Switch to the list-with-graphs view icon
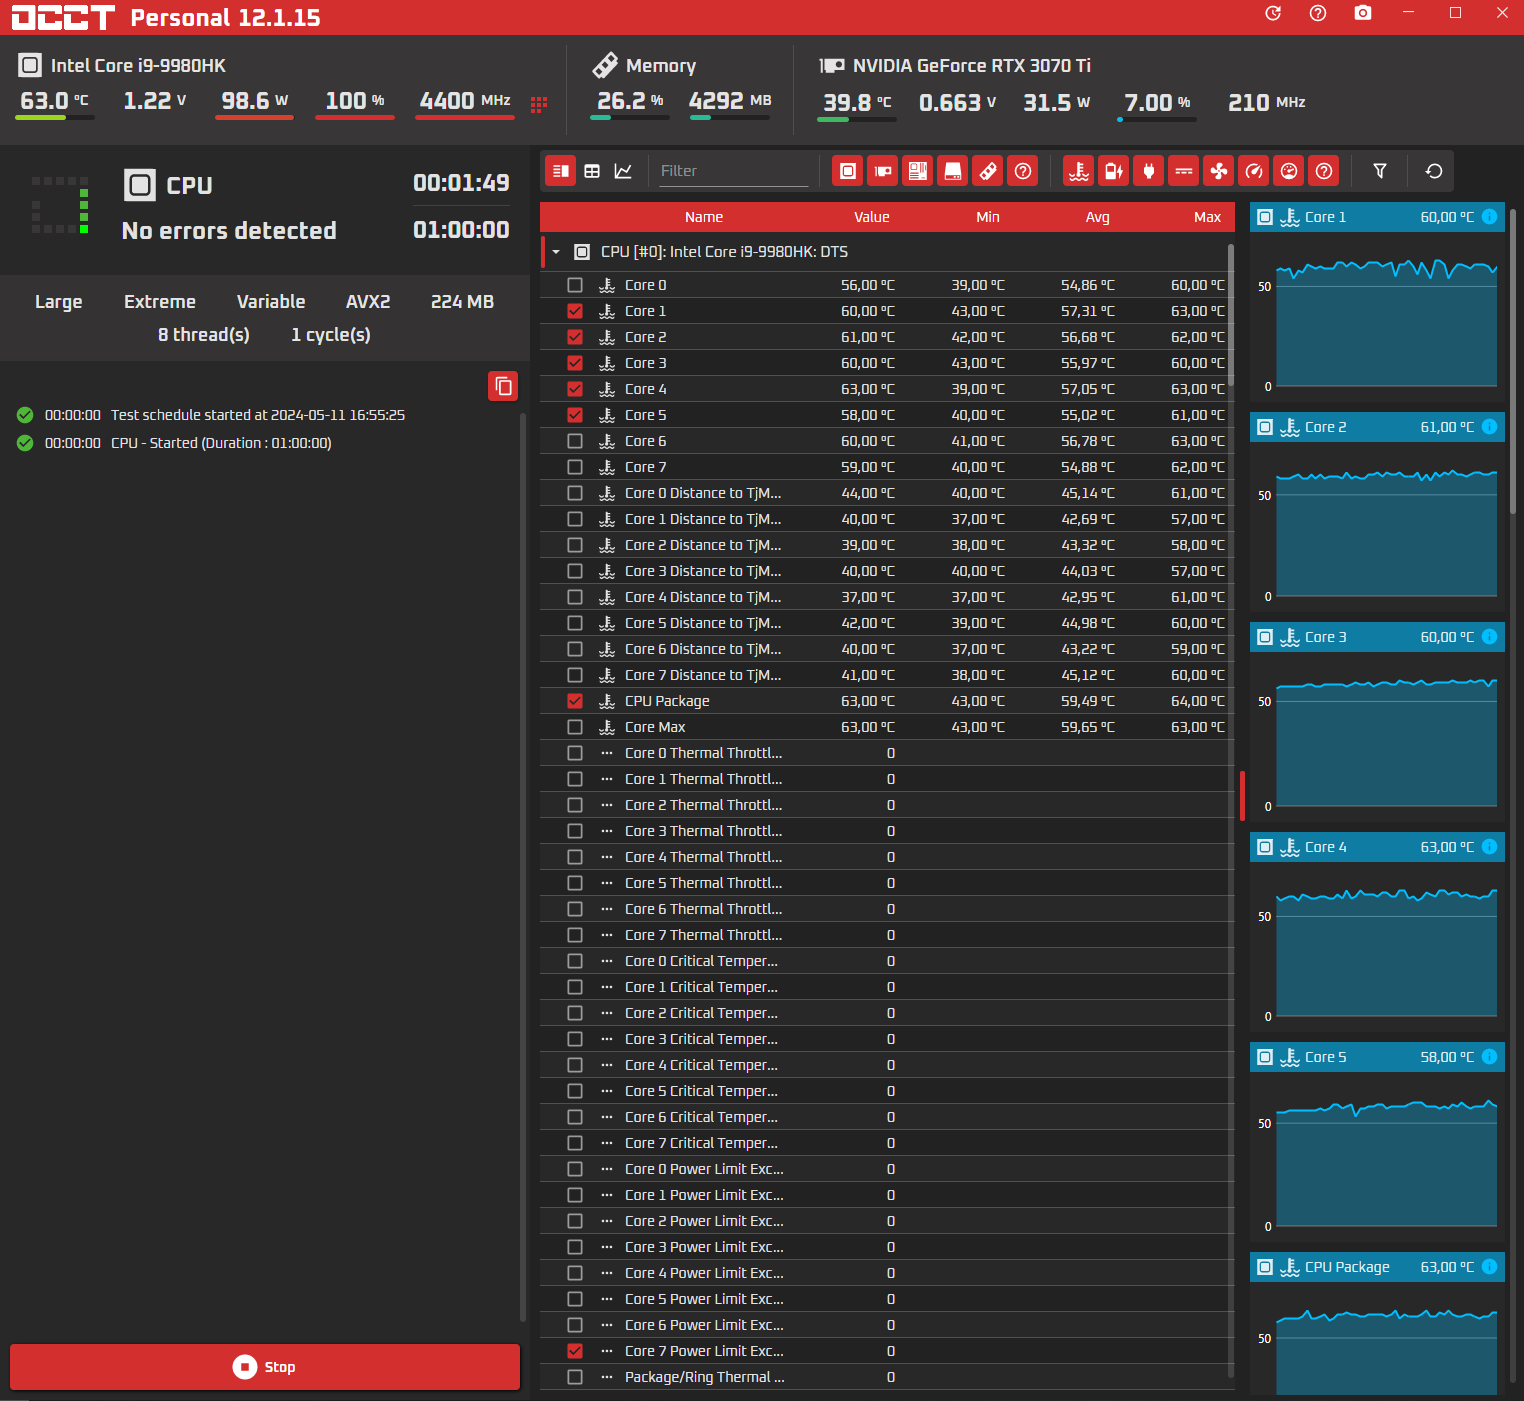The image size is (1524, 1401). point(561,171)
